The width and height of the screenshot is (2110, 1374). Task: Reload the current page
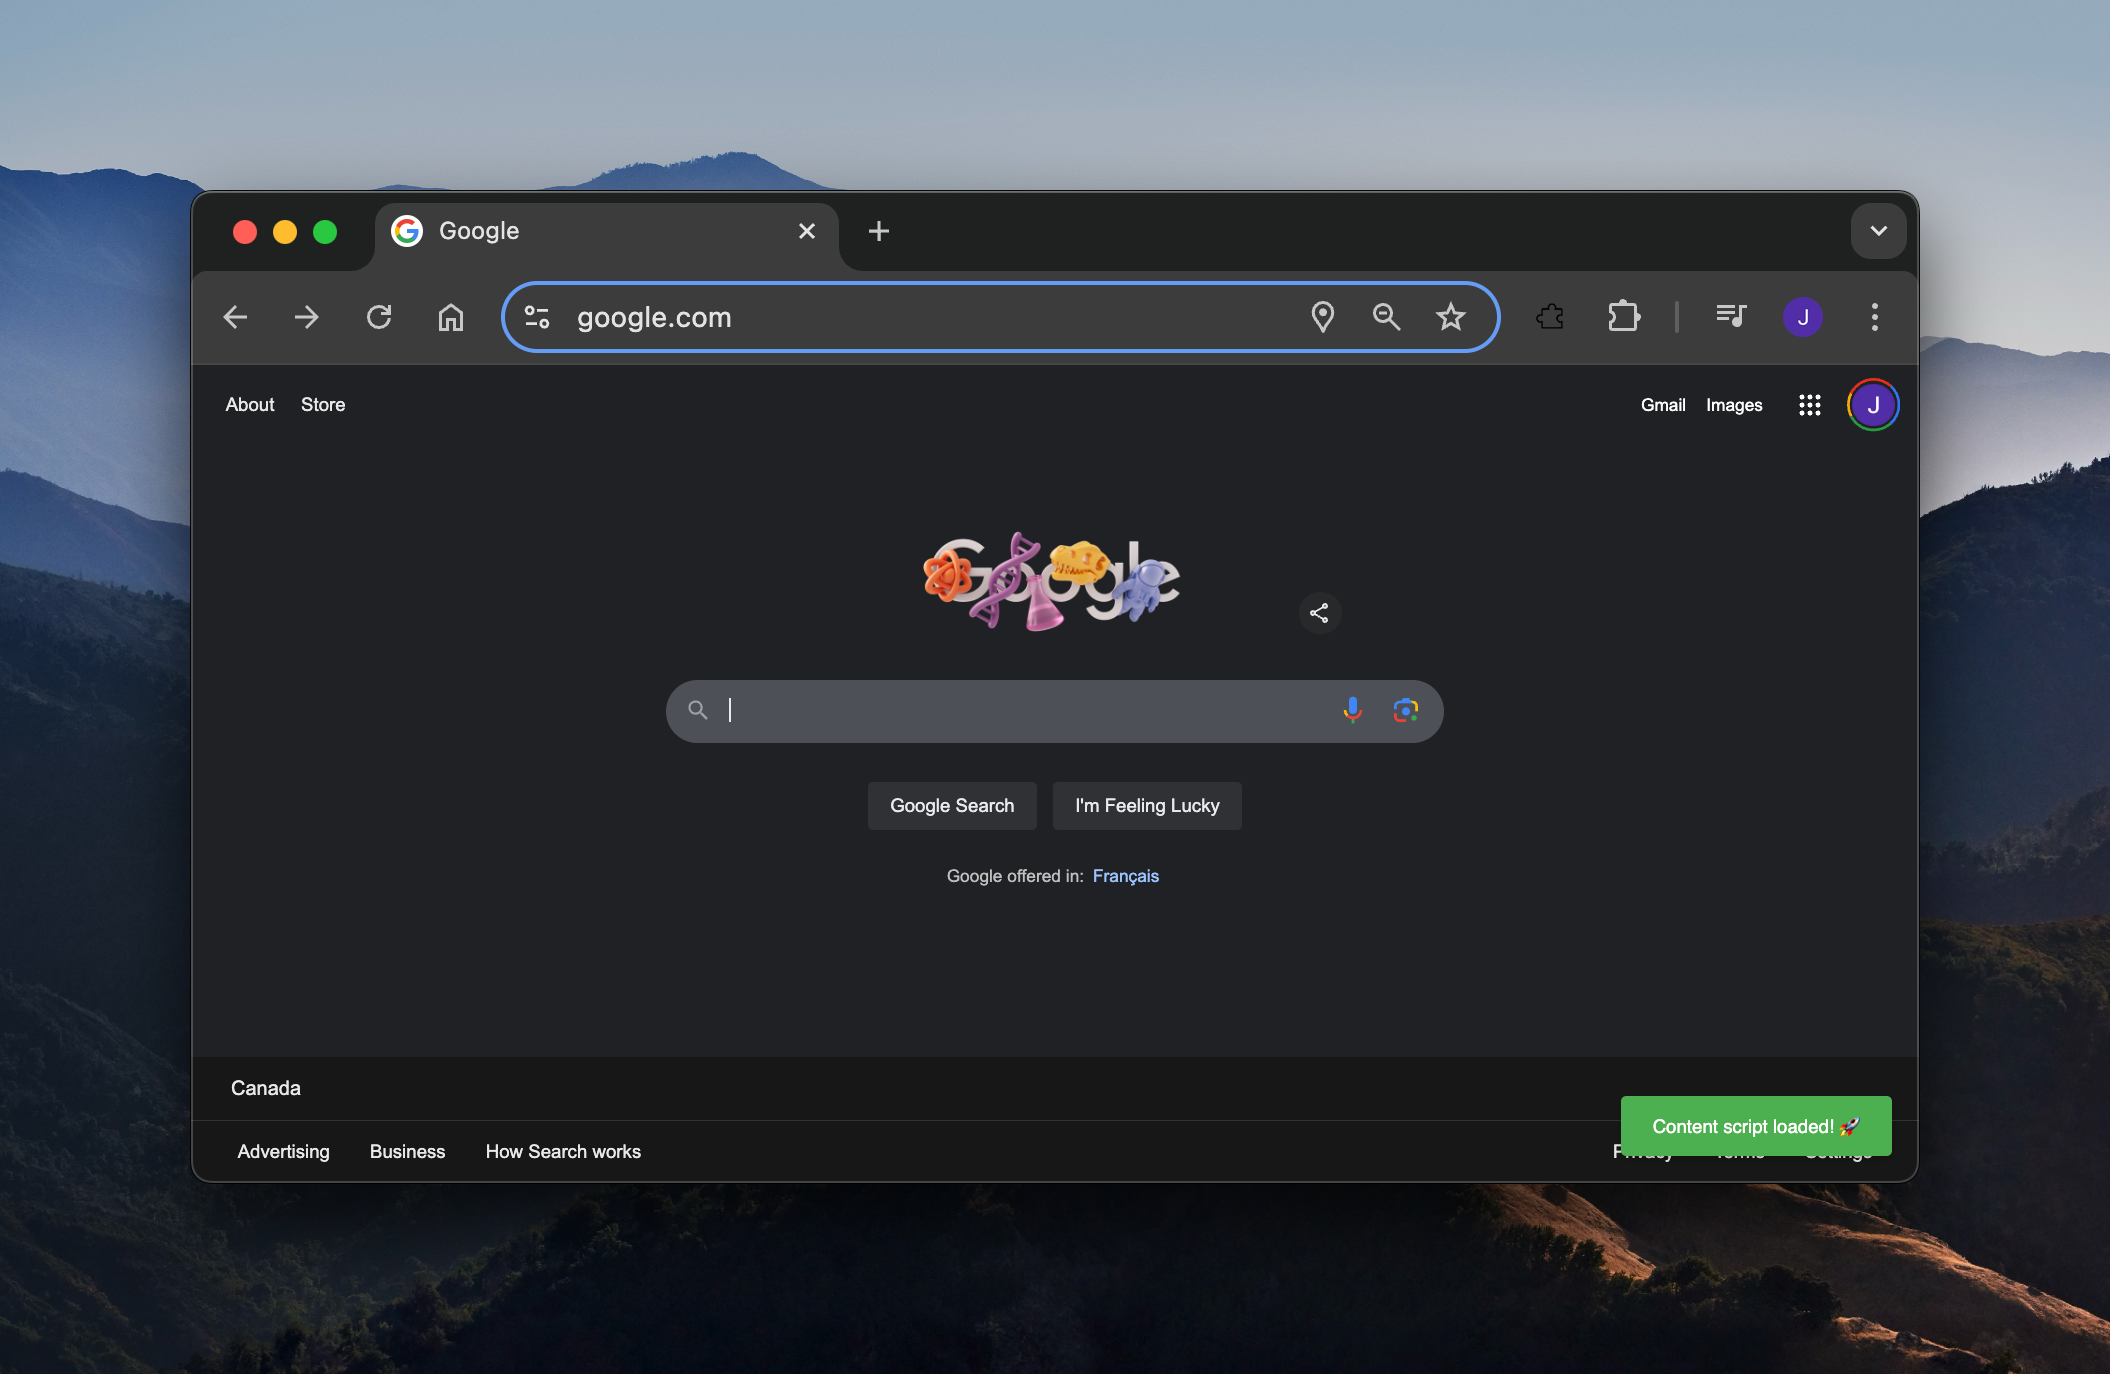coord(379,317)
